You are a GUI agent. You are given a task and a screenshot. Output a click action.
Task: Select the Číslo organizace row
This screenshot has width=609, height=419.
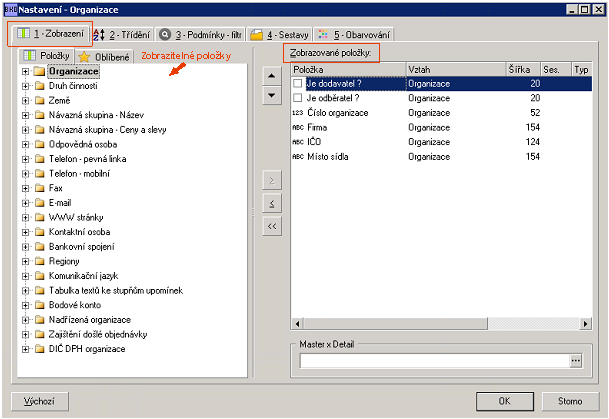pos(442,113)
